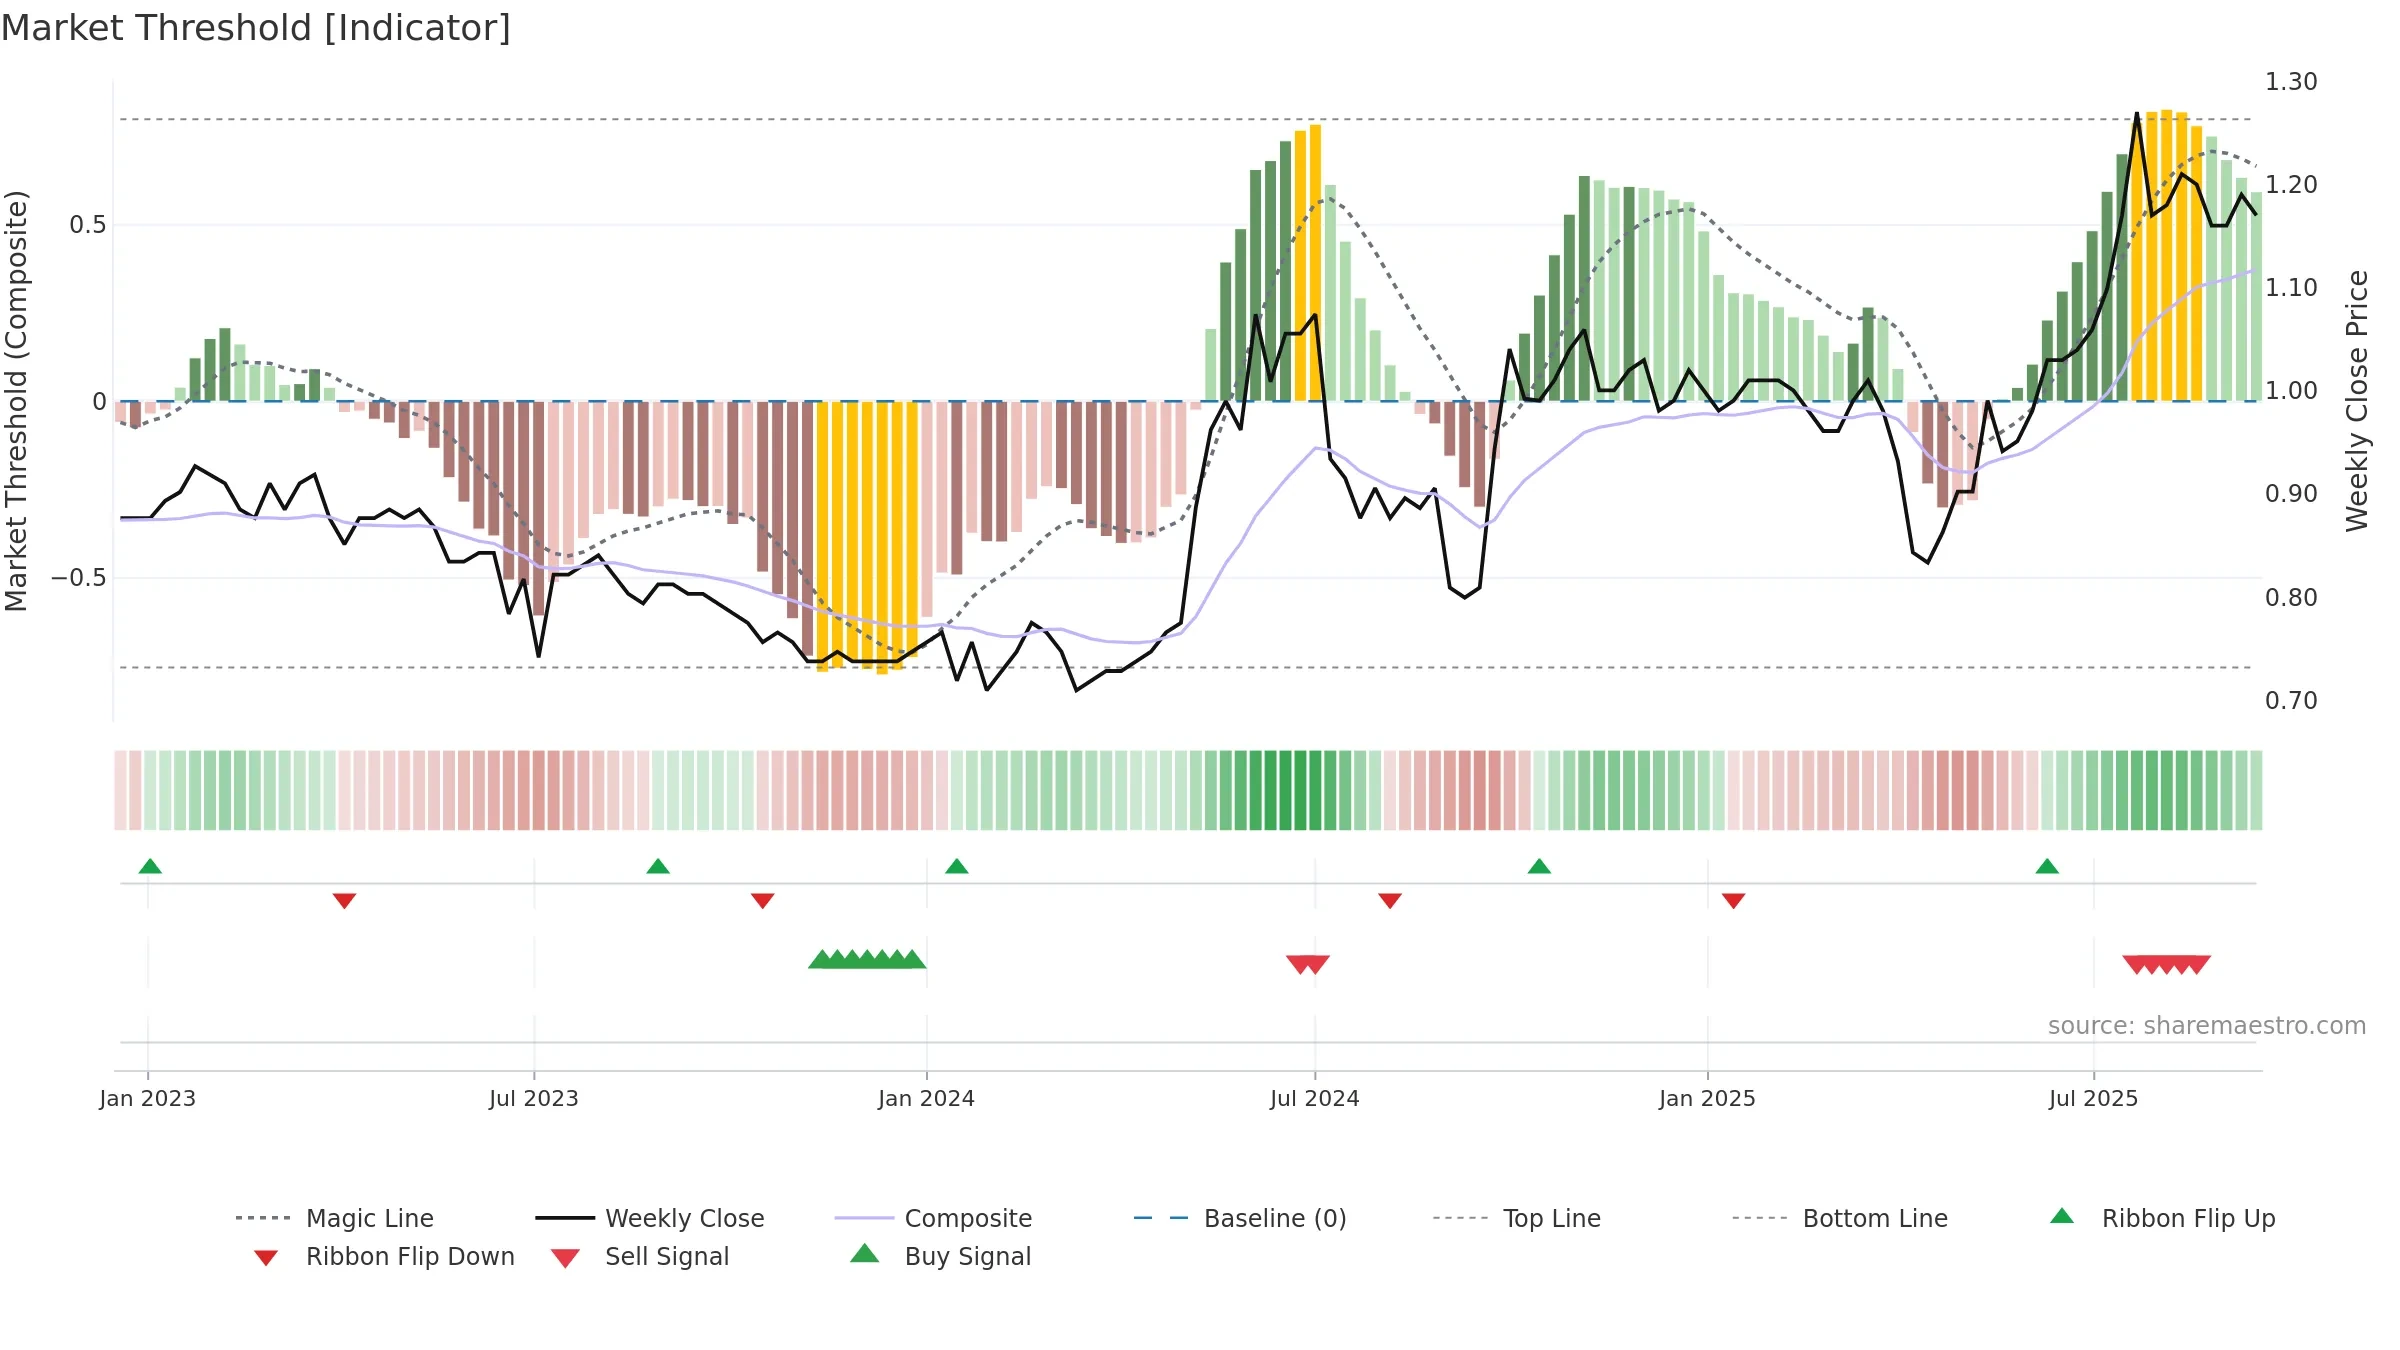Image resolution: width=2400 pixels, height=1350 pixels.
Task: Click the green flip-up triangle near Sep 2023
Action: point(658,866)
